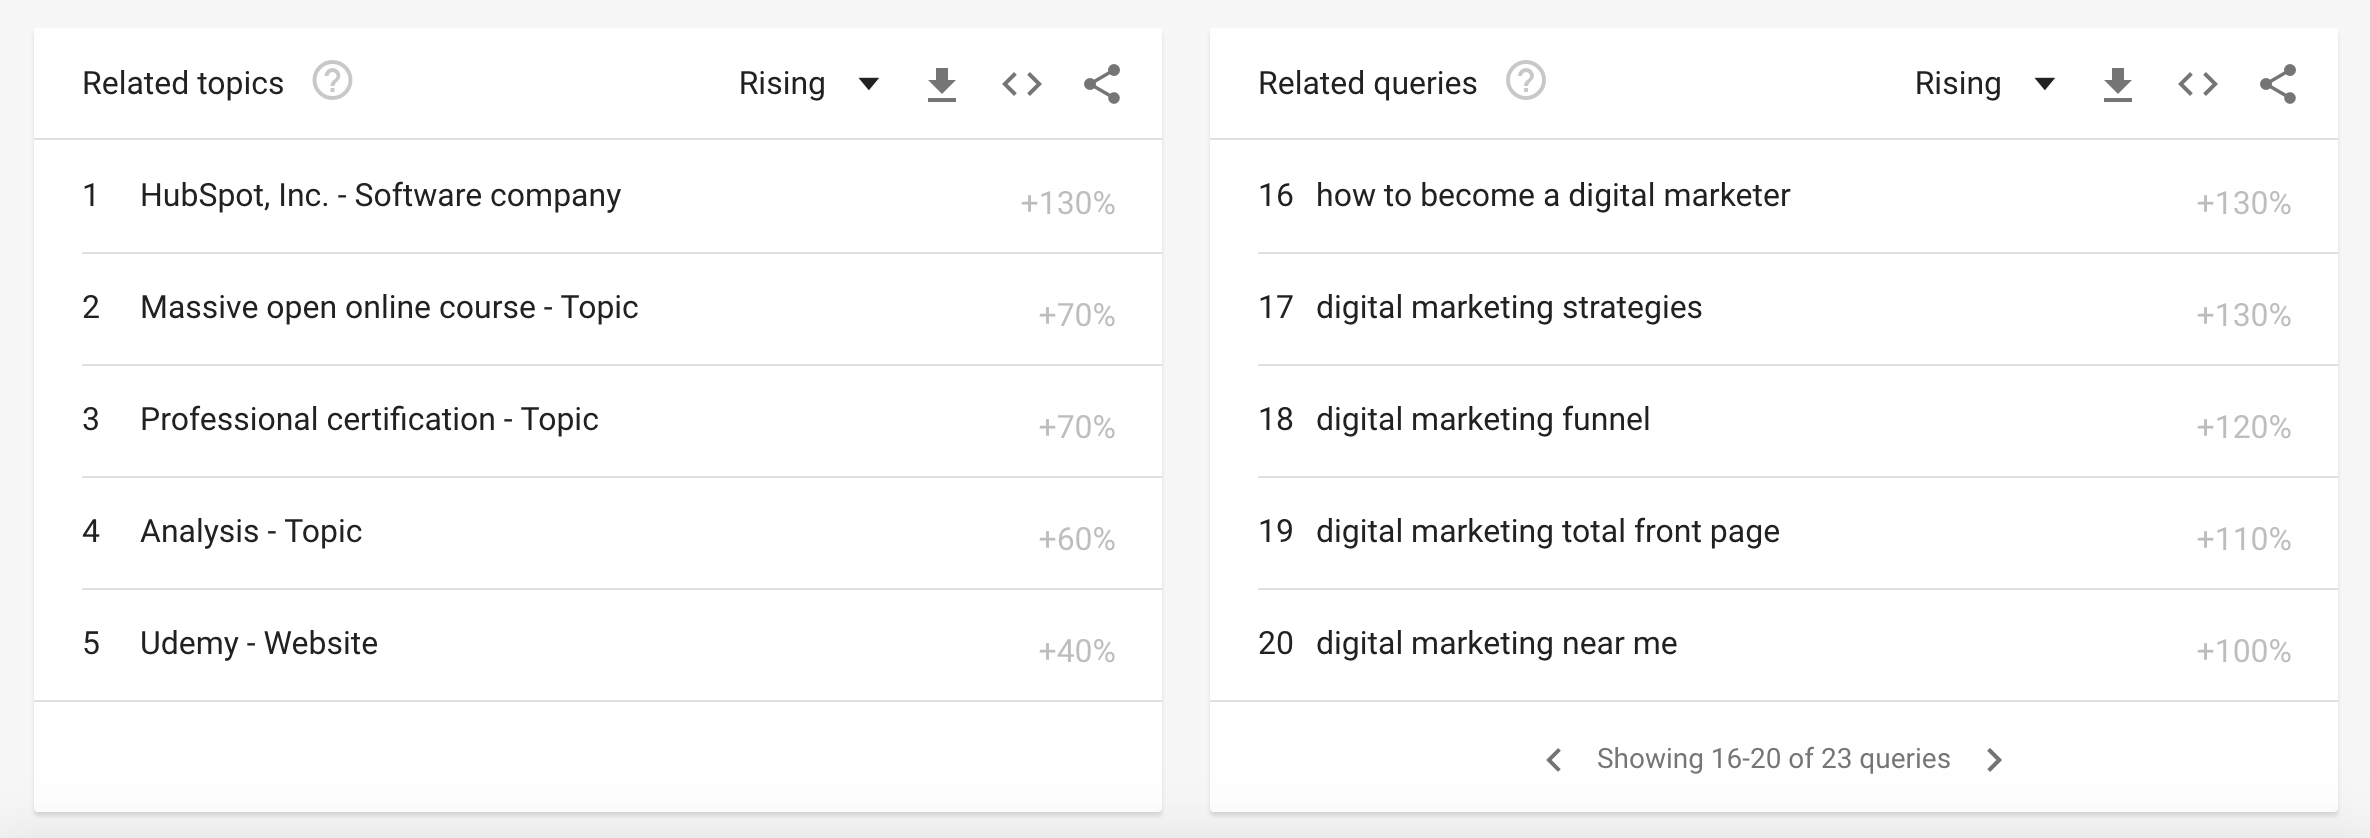Screen dimensions: 2370x838
Task: Download the Related topics data as CSV
Action: (941, 85)
